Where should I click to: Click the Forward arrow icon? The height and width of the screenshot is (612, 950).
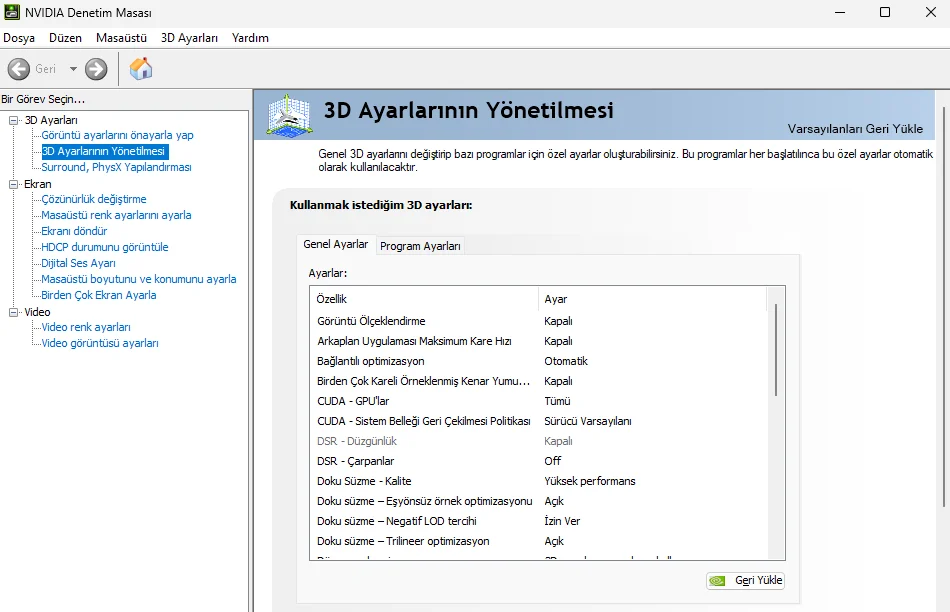[x=96, y=69]
